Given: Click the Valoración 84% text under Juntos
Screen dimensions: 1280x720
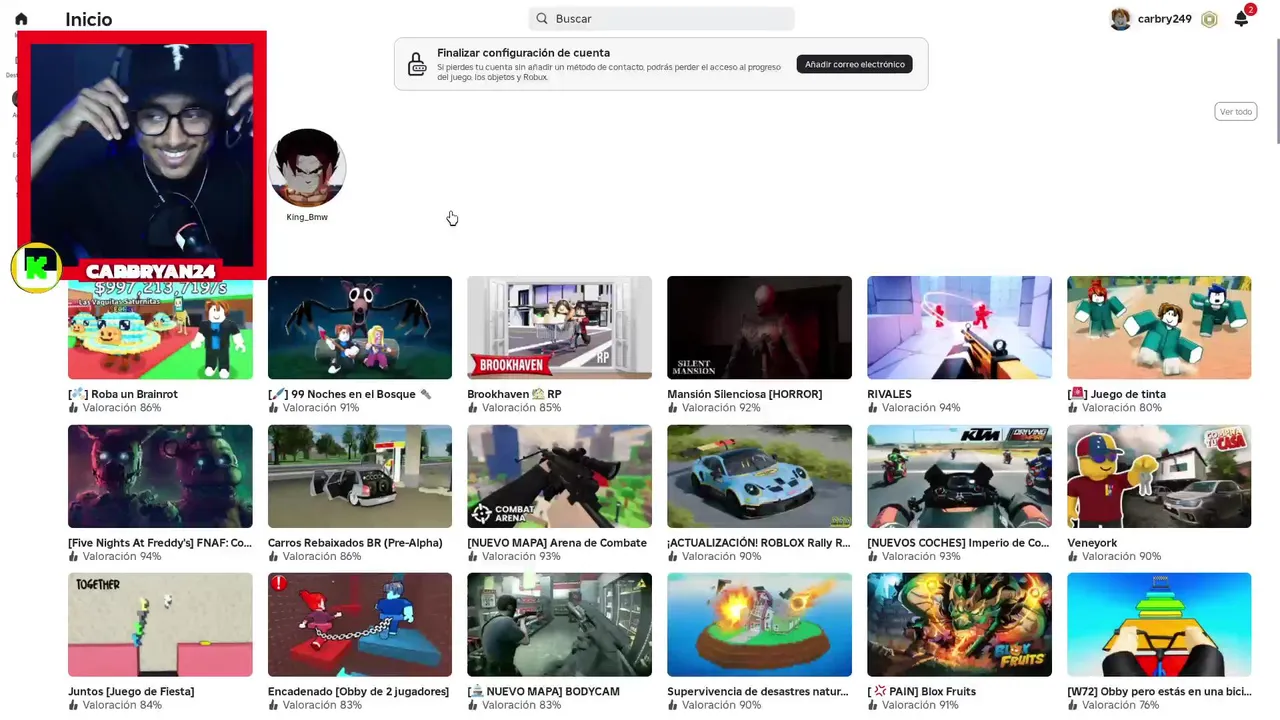Looking at the screenshot, I should coord(122,705).
